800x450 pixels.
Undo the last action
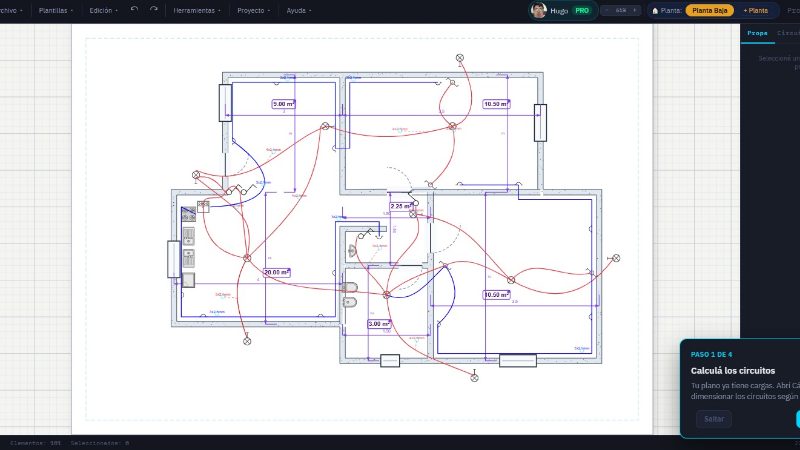click(134, 10)
